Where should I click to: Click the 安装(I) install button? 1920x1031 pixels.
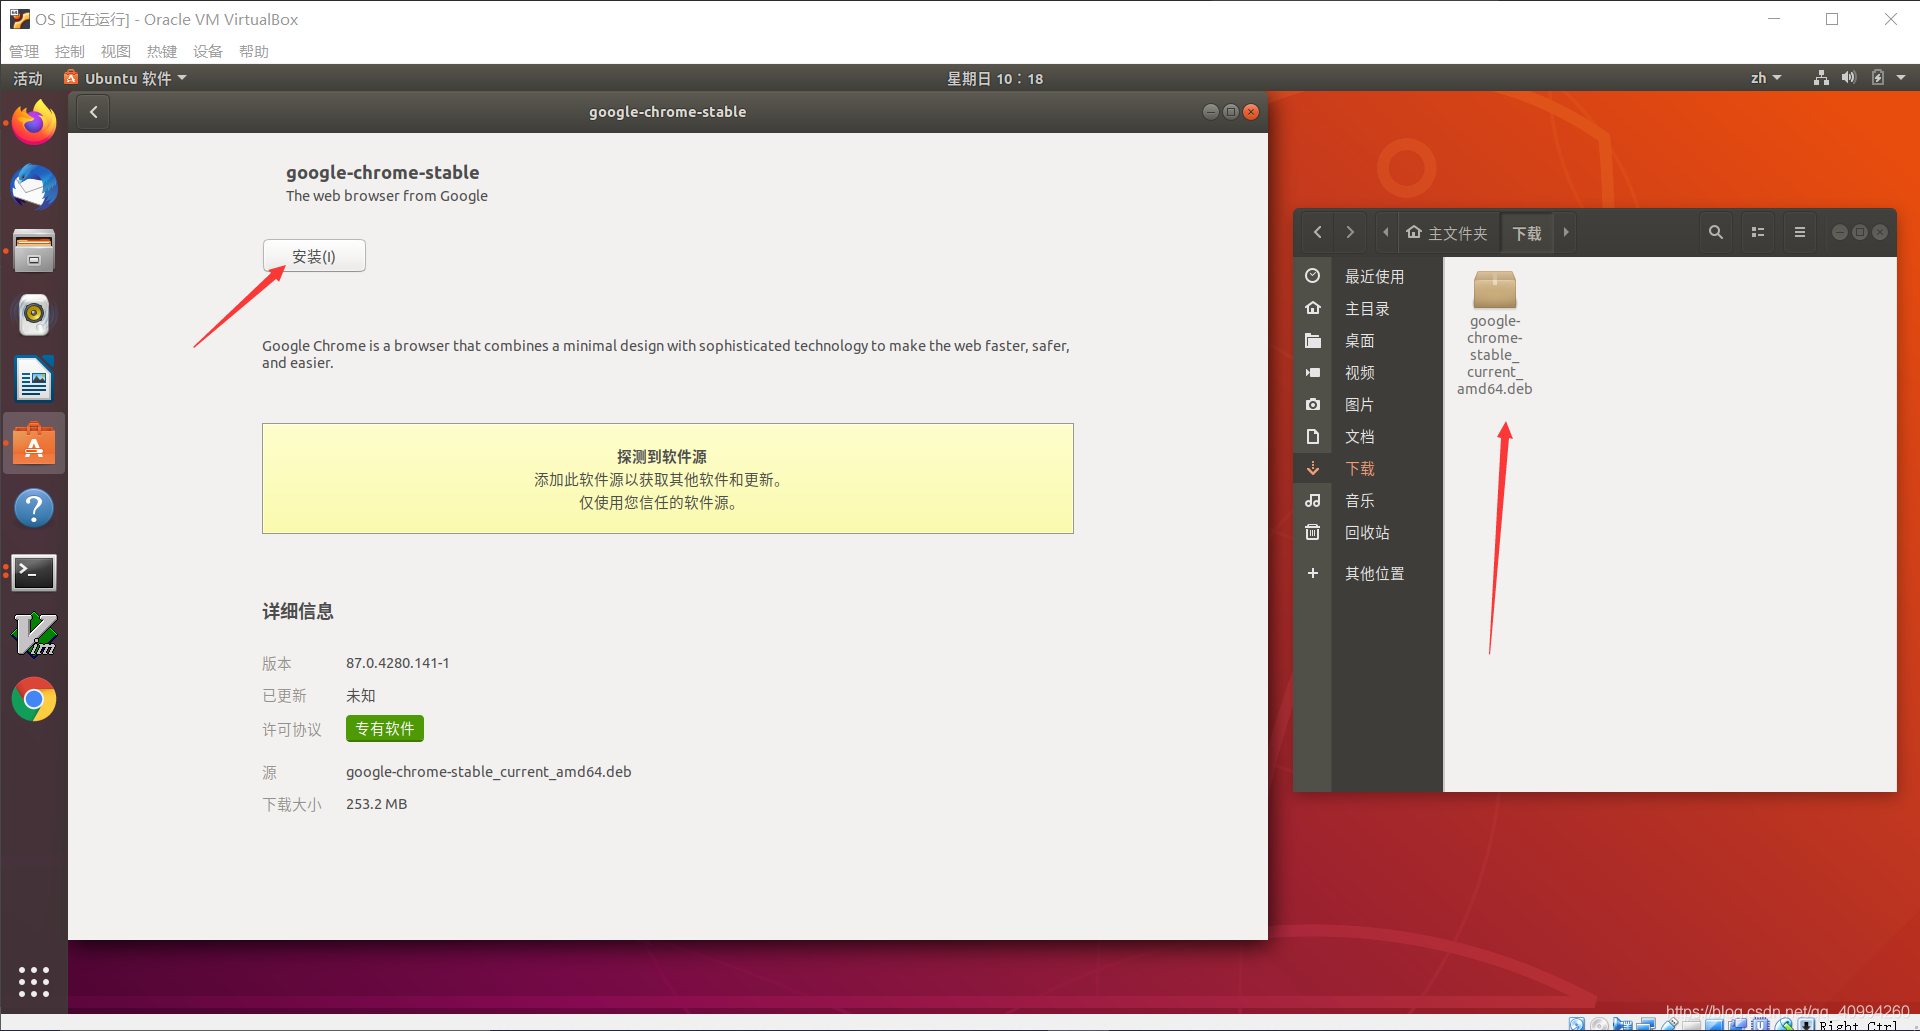pyautogui.click(x=314, y=256)
